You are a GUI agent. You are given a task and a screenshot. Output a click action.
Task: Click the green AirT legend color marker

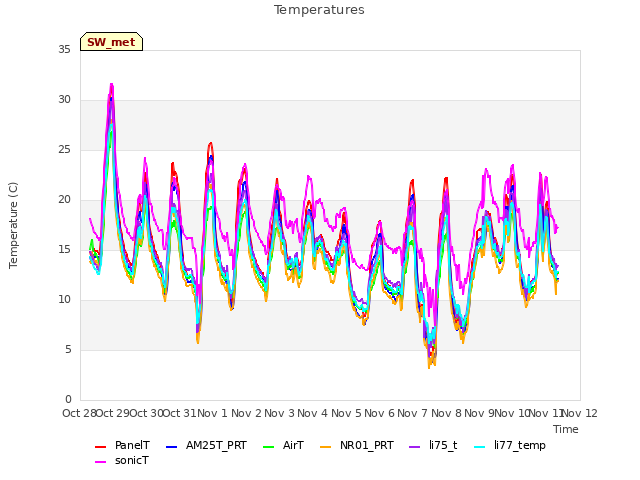269,447
